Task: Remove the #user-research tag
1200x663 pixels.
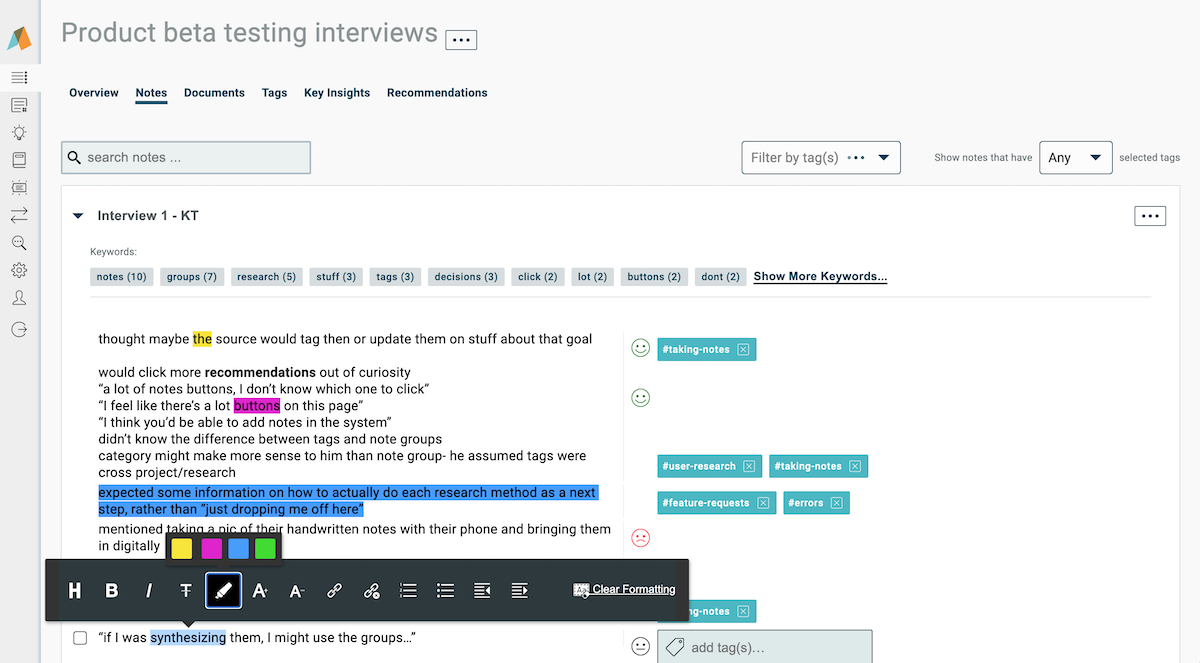Action: coord(749,466)
